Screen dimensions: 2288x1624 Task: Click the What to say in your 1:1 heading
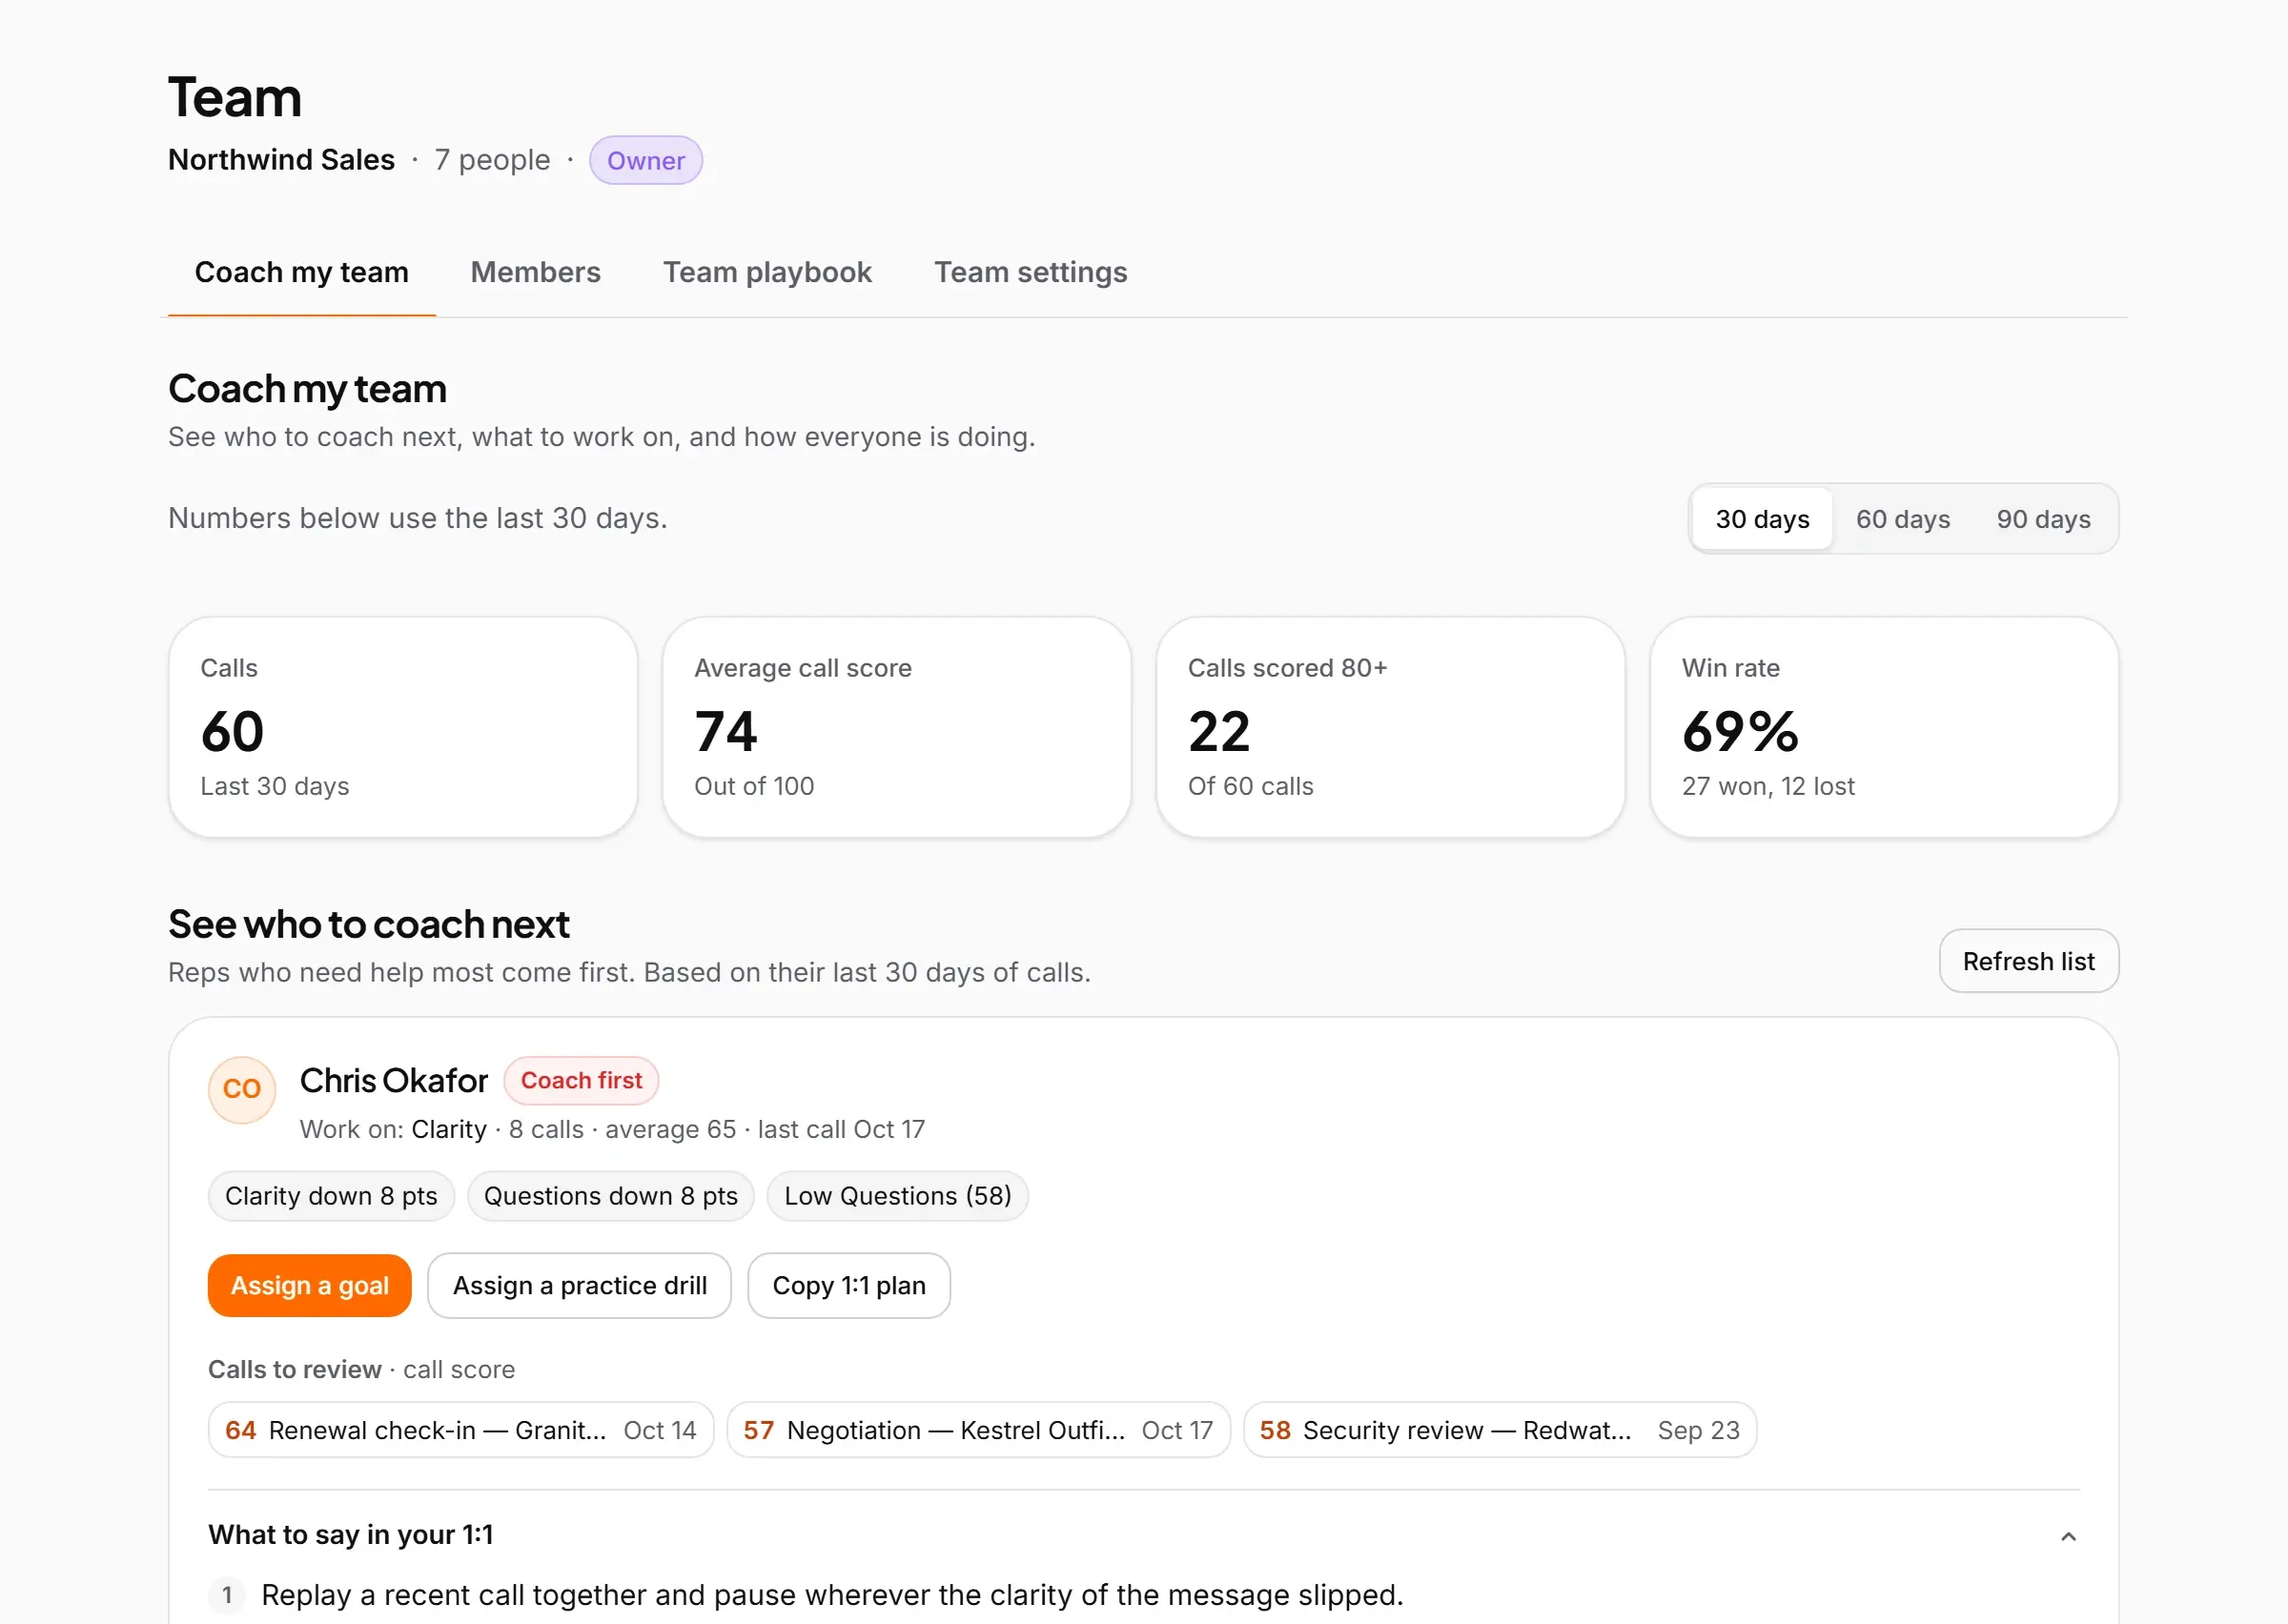(350, 1535)
